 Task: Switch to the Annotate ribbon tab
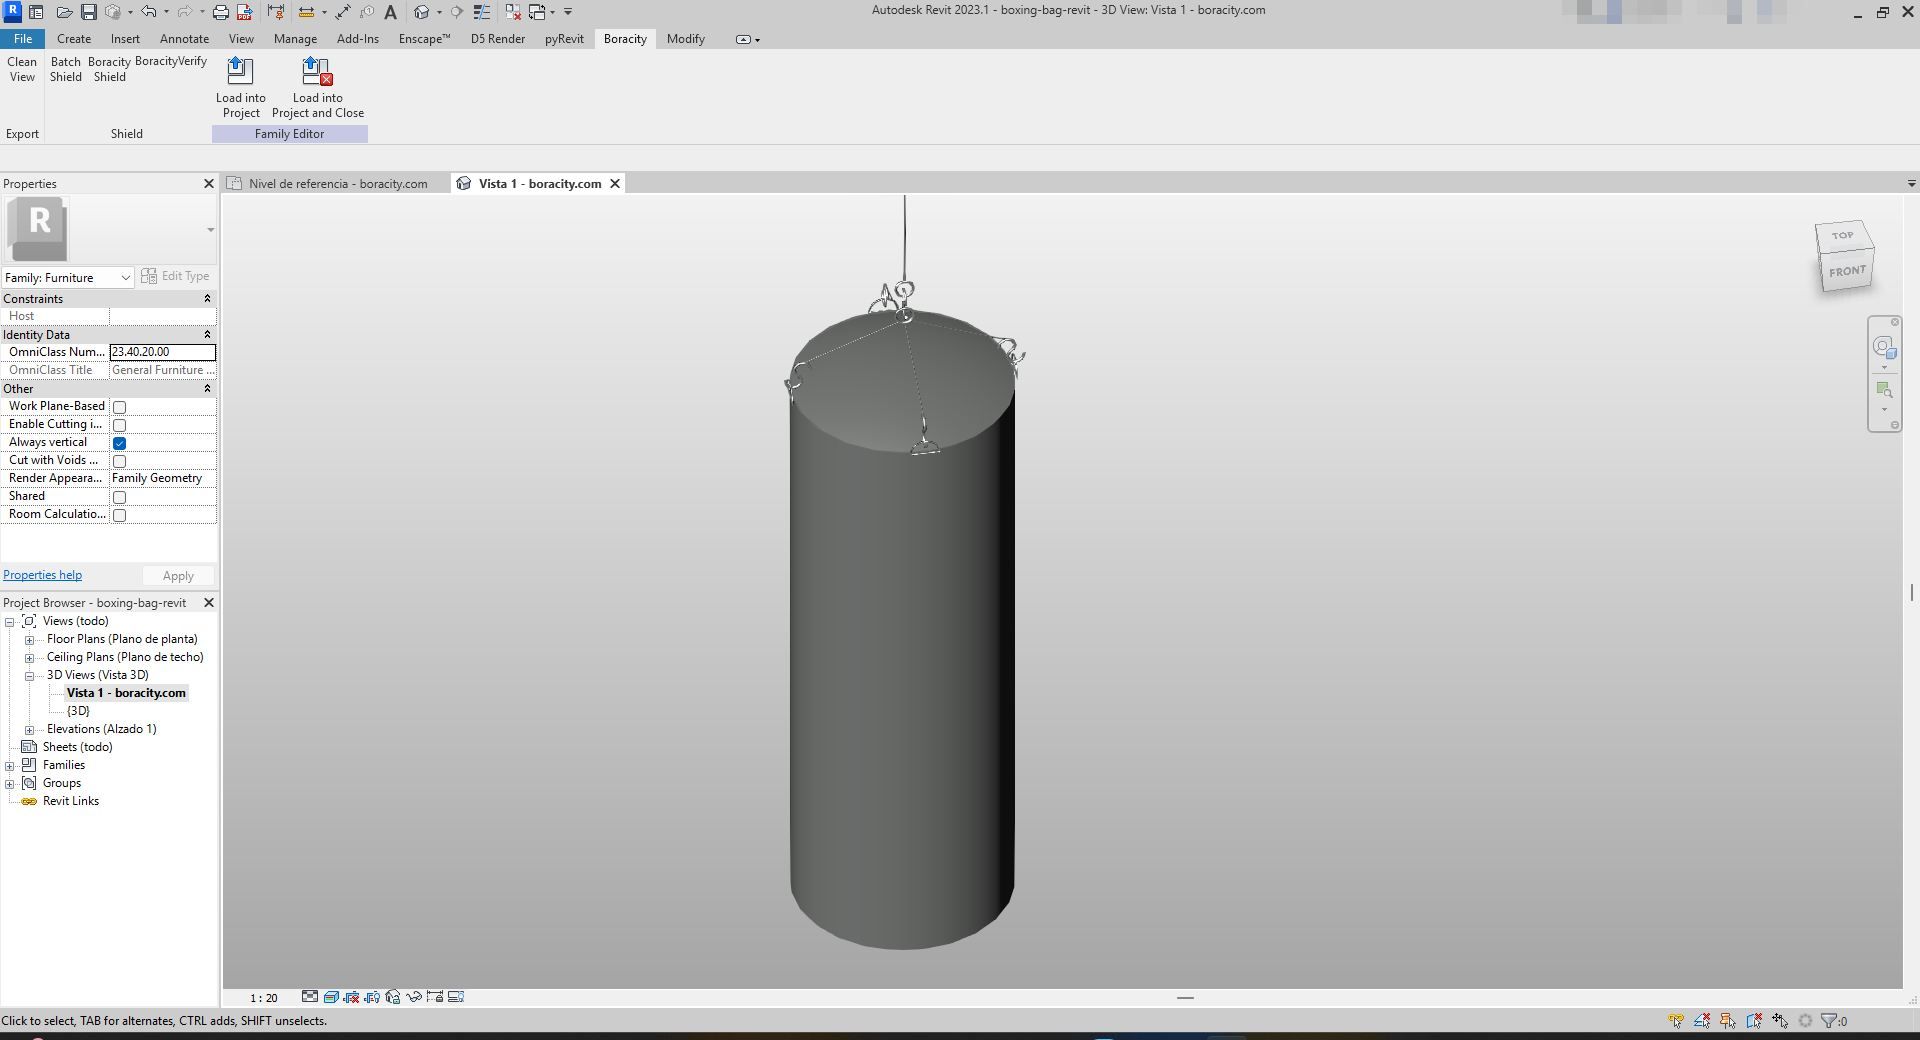(184, 39)
